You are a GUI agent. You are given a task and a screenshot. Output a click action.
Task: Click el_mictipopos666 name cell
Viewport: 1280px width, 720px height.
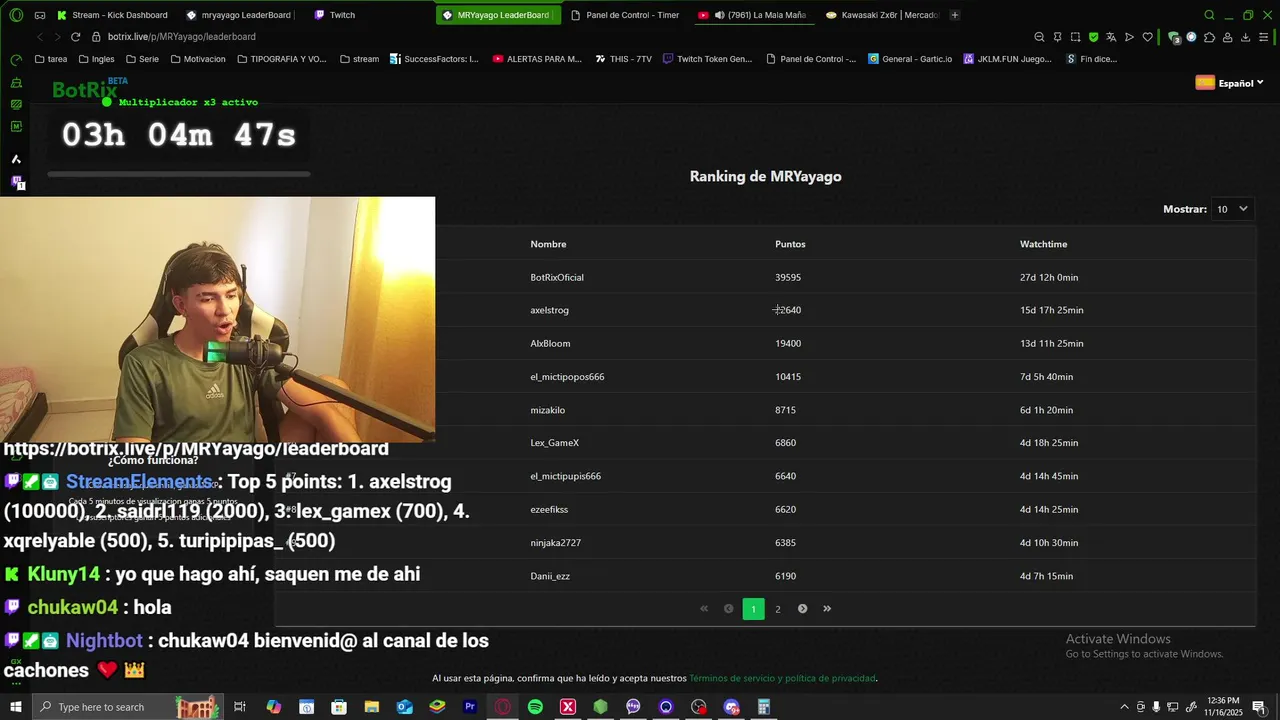pos(567,377)
